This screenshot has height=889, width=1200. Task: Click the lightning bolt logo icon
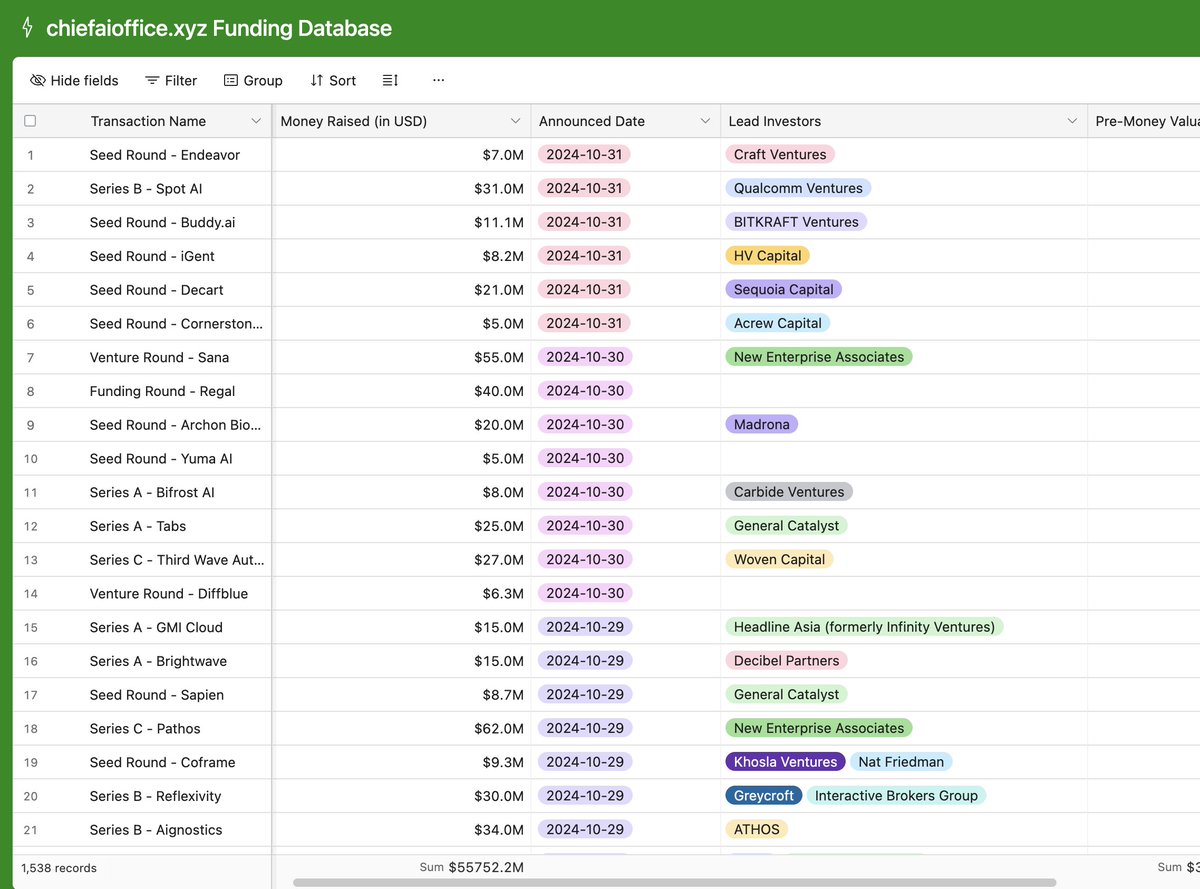pos(27,28)
